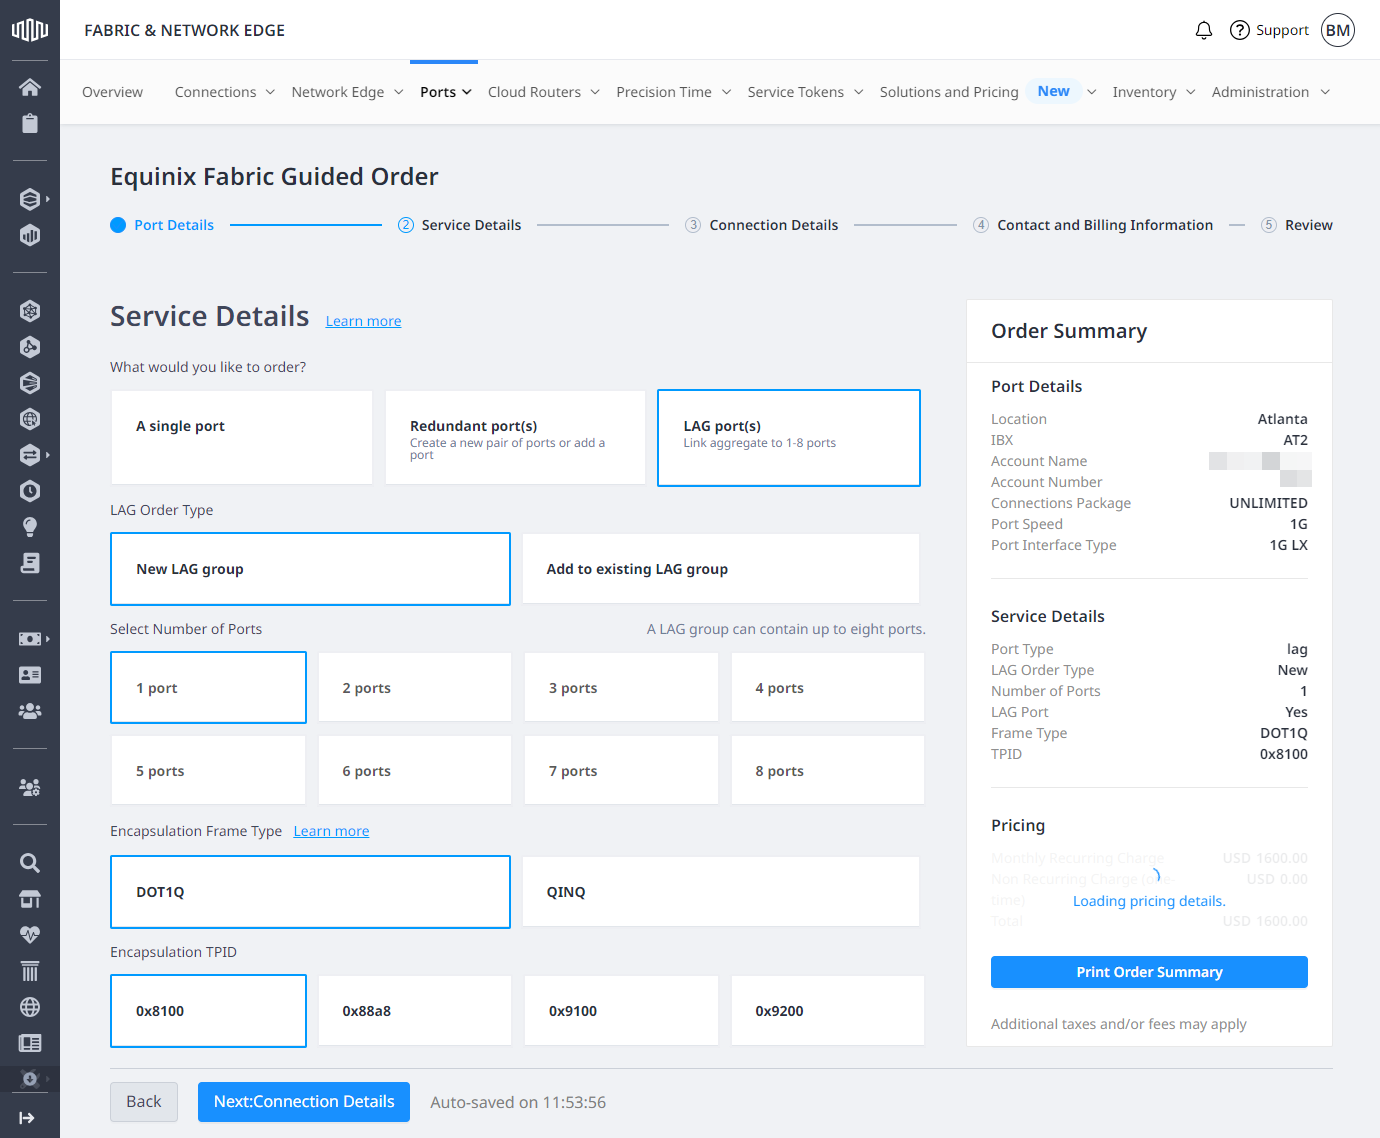
Task: Click the pillar column icon in sidebar
Action: pyautogui.click(x=30, y=971)
